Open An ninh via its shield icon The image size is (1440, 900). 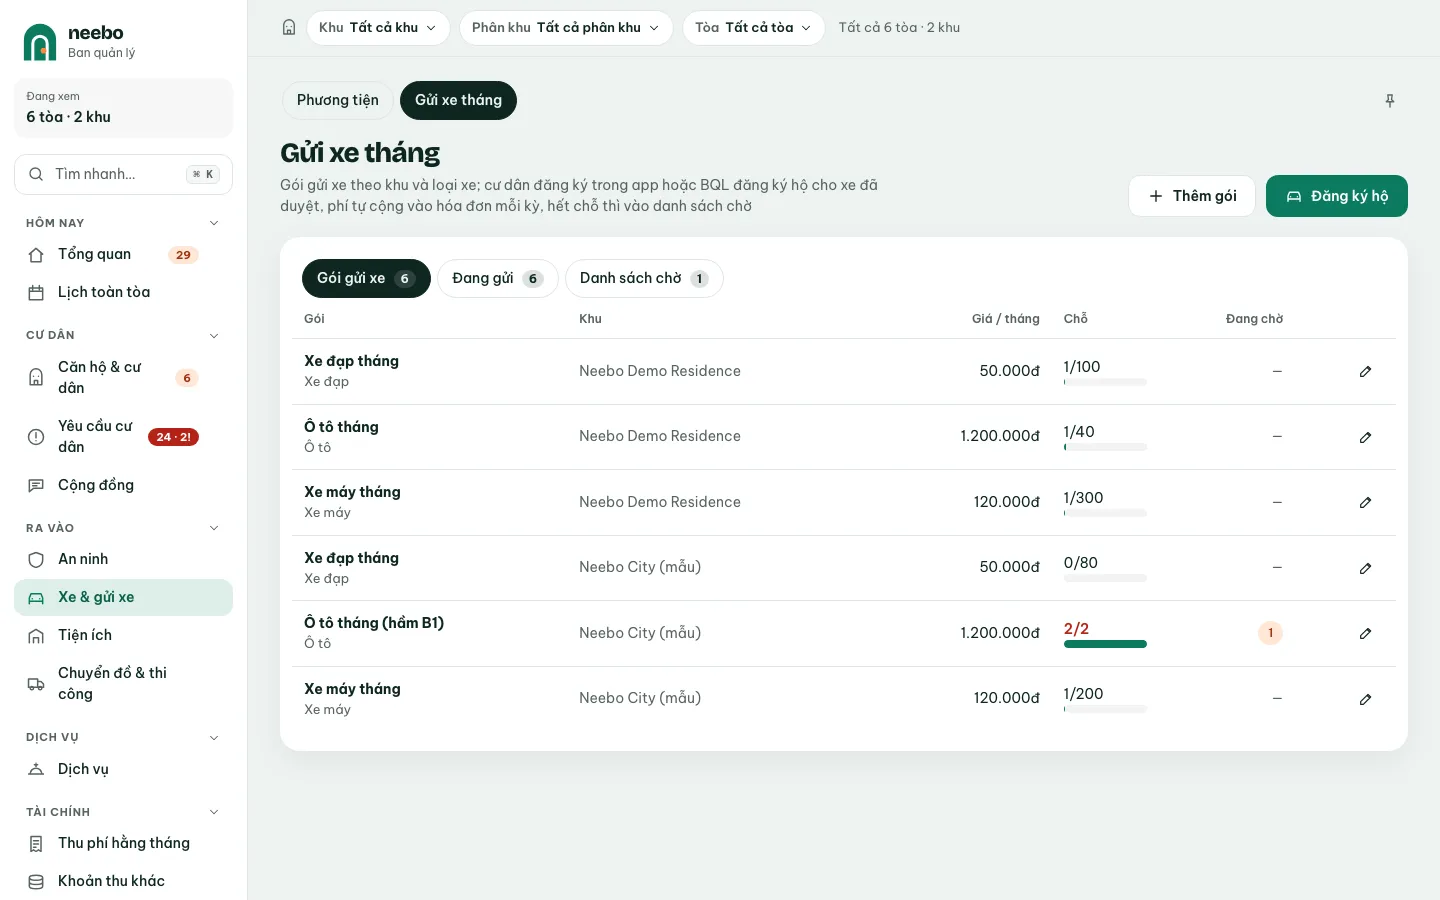point(36,560)
